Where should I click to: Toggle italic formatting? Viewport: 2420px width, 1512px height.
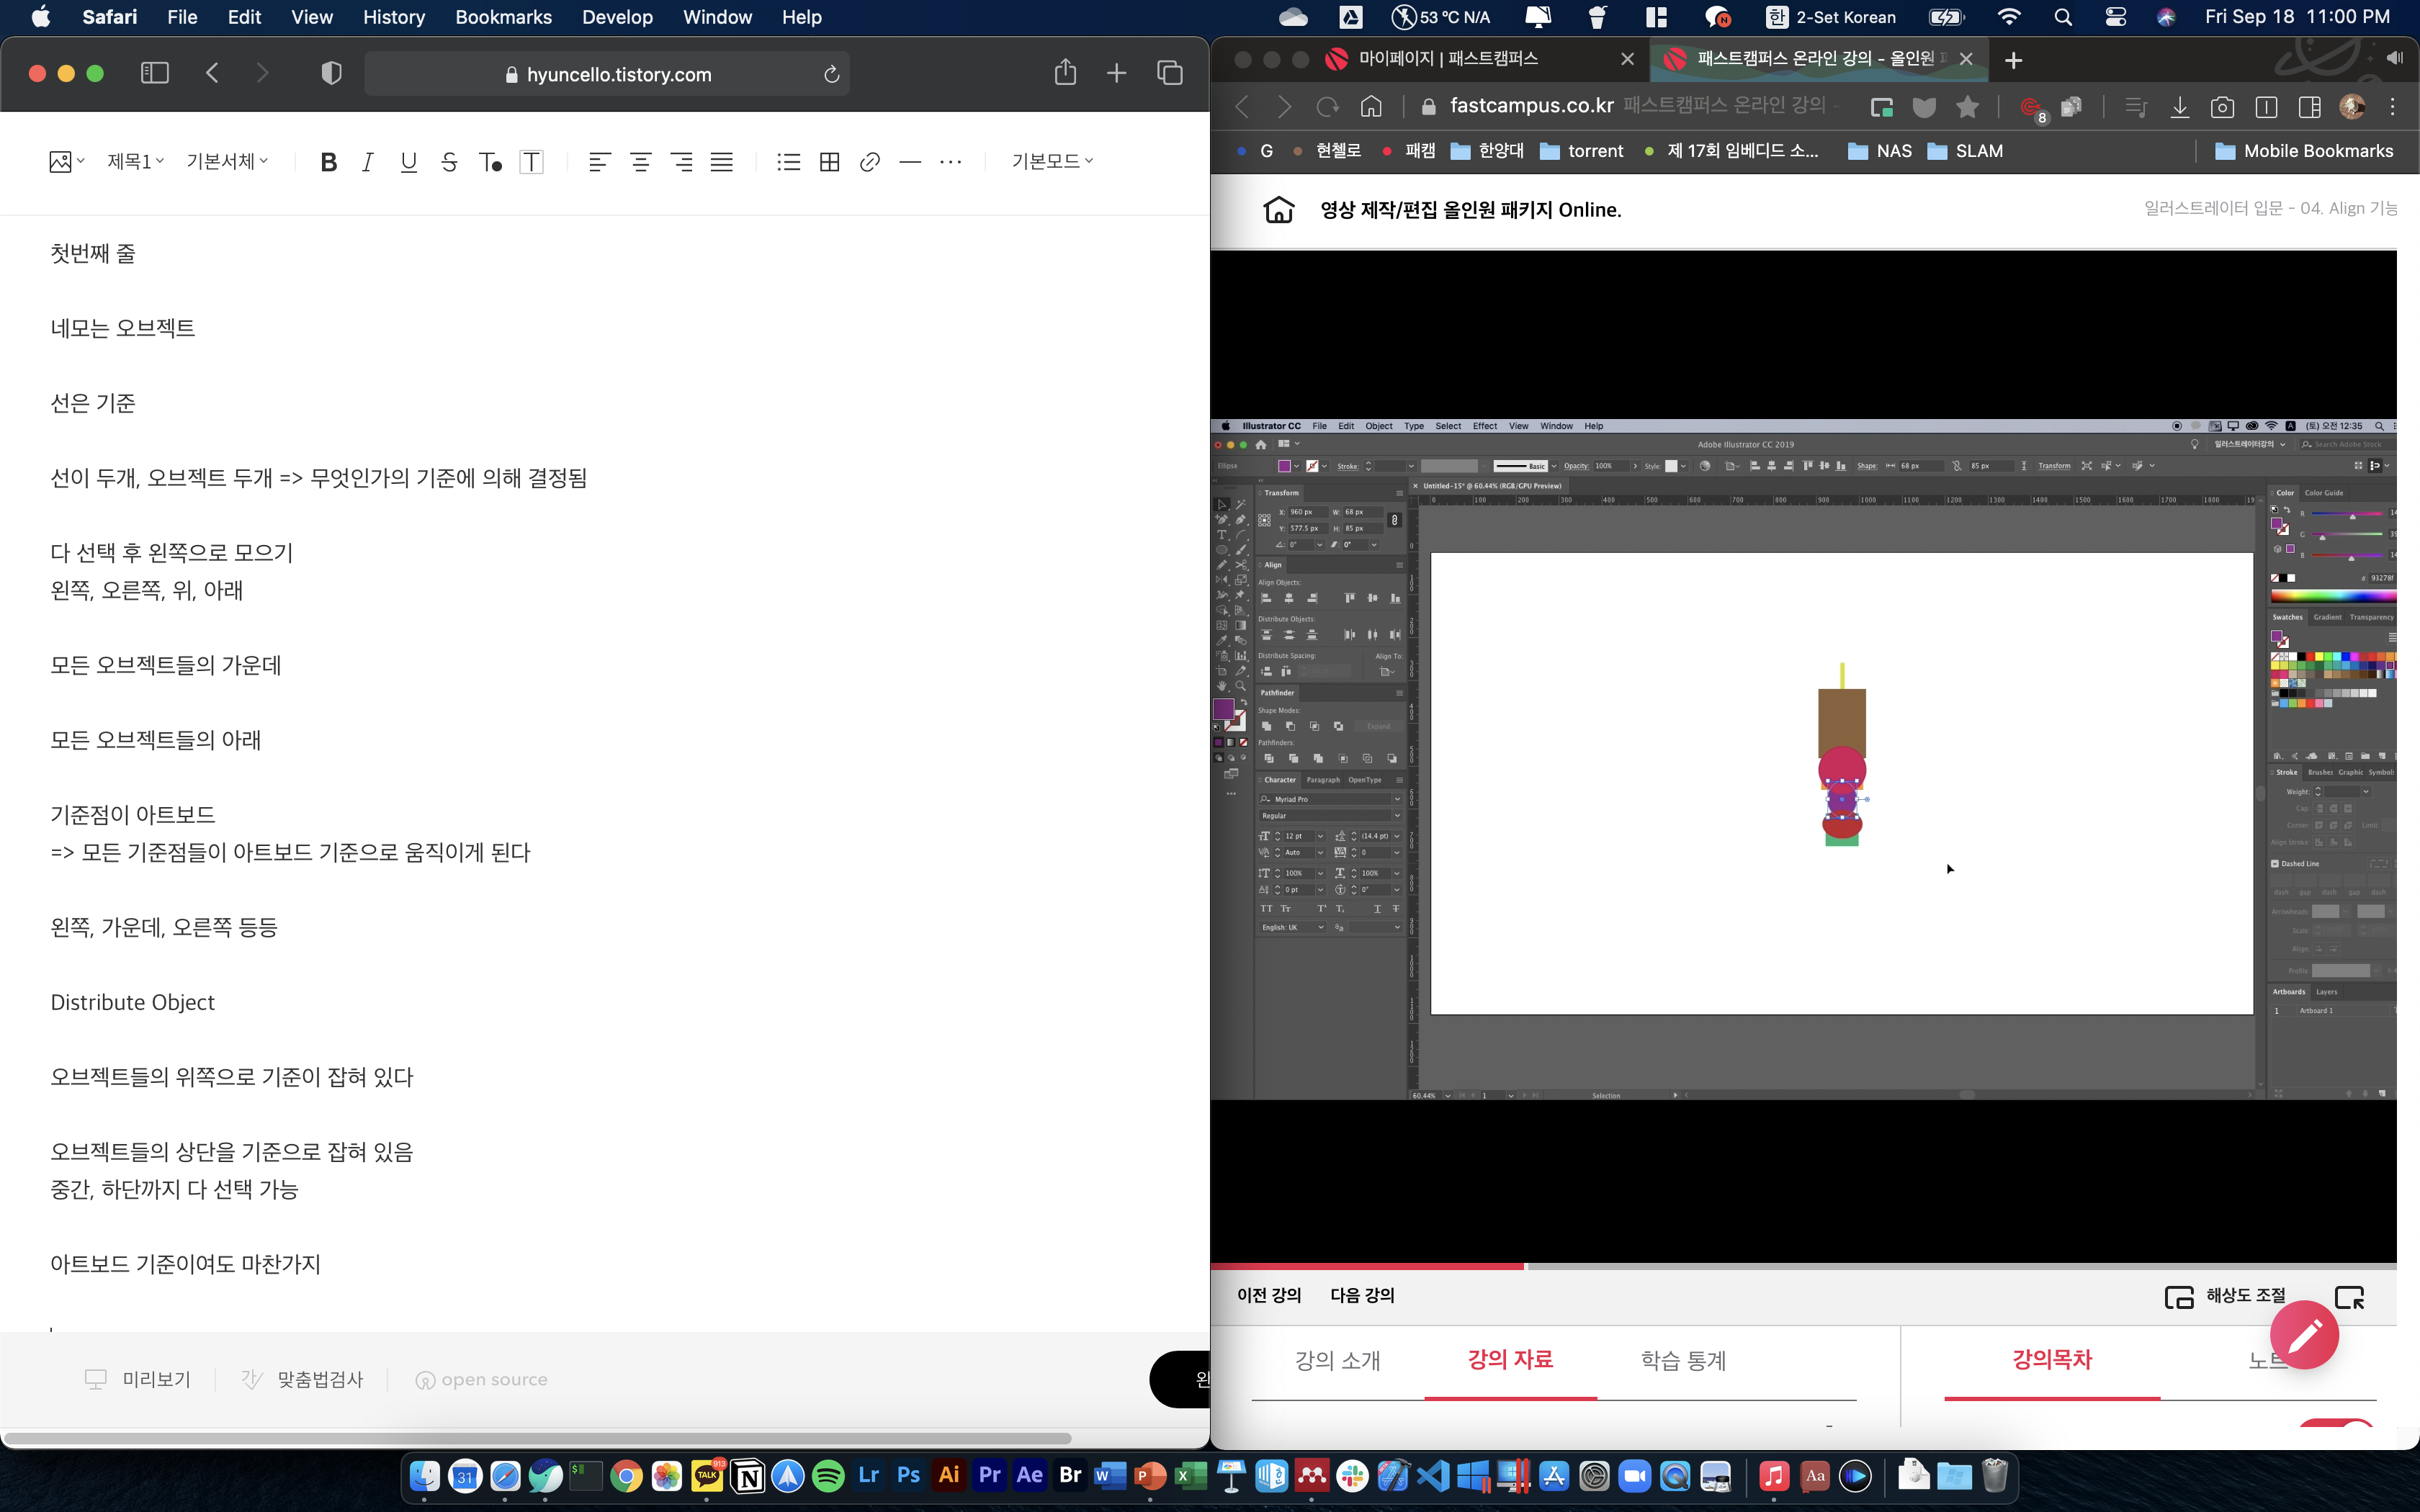[x=367, y=162]
